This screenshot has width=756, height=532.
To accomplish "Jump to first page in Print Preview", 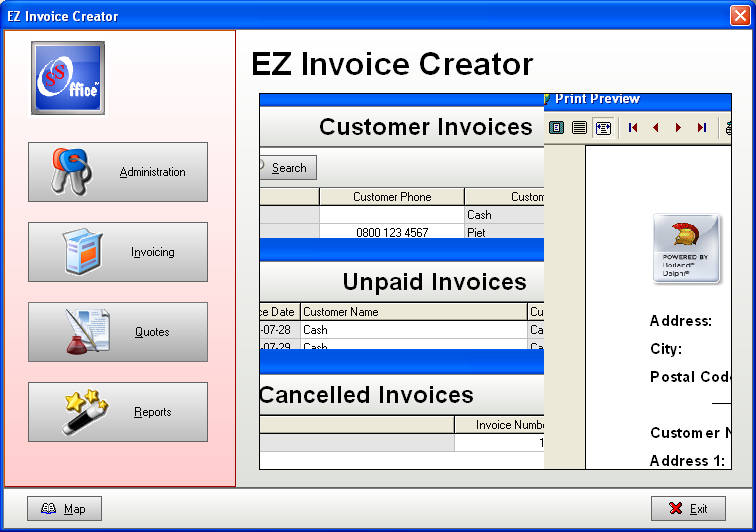I will click(x=633, y=128).
